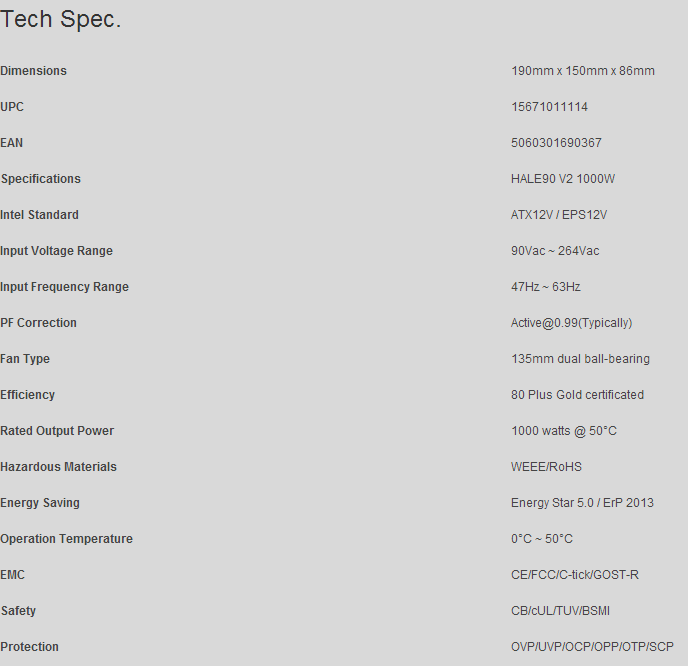
Task: Select the 190mm x 150mm x 86mm value
Action: 582,71
